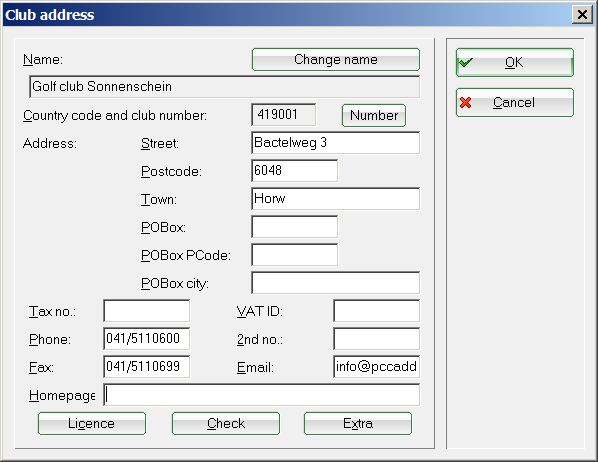Image resolution: width=598 pixels, height=462 pixels.
Task: Click the red X icon on Cancel
Action: point(465,102)
